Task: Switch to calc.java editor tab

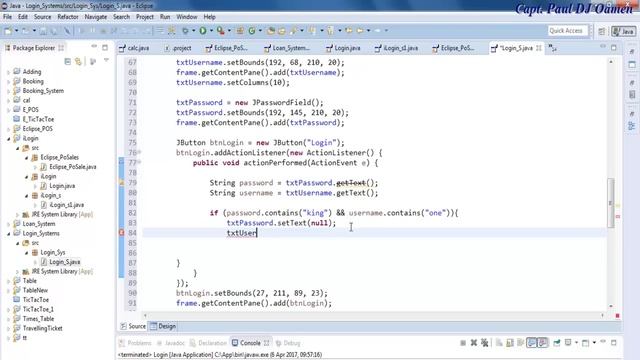Action: click(x=135, y=48)
